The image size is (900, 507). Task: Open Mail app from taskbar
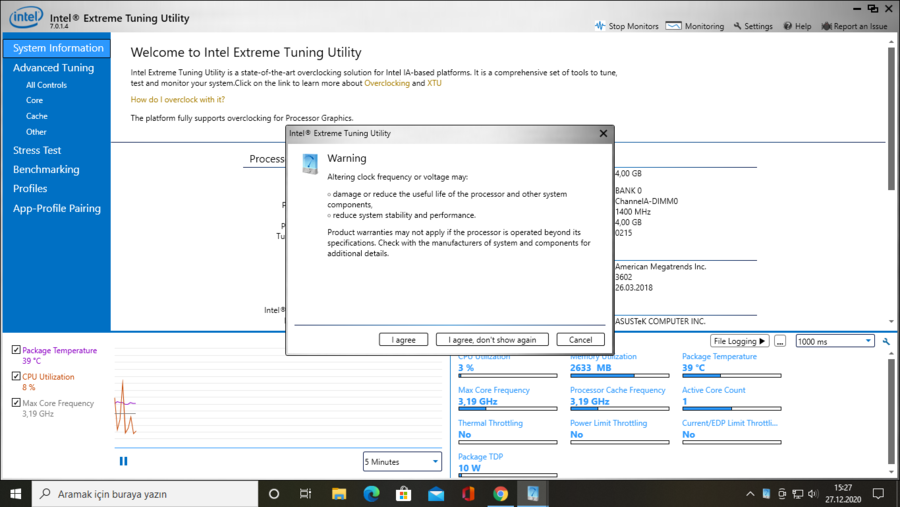click(x=436, y=494)
